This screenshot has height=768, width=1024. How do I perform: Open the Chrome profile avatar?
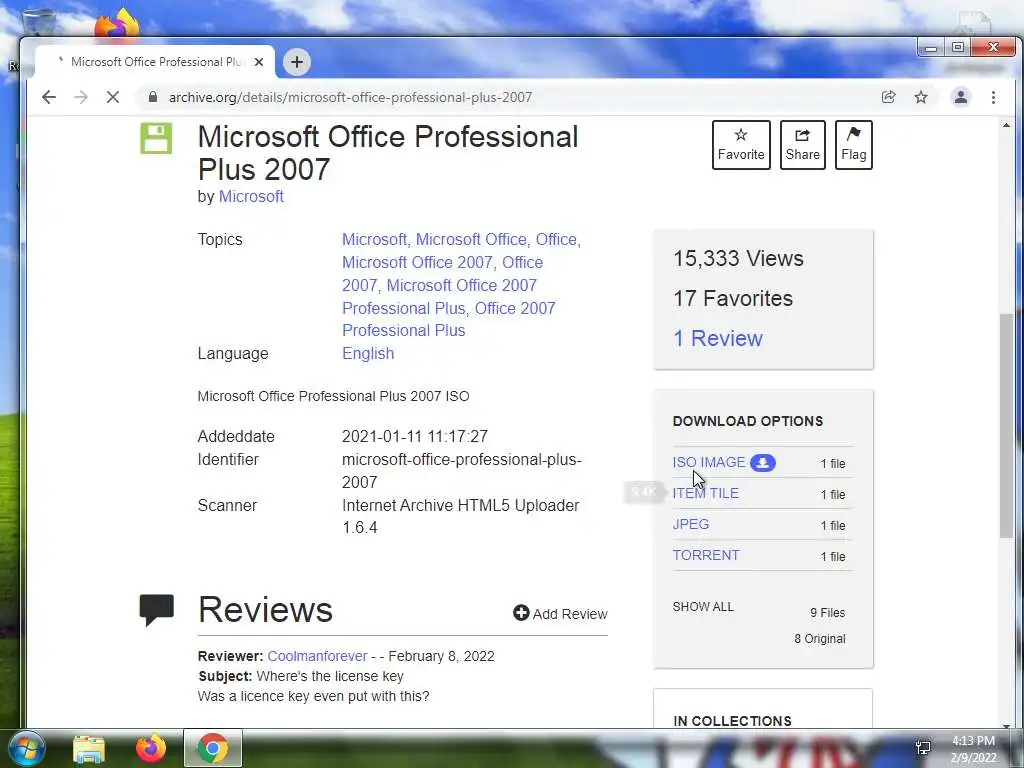(961, 97)
